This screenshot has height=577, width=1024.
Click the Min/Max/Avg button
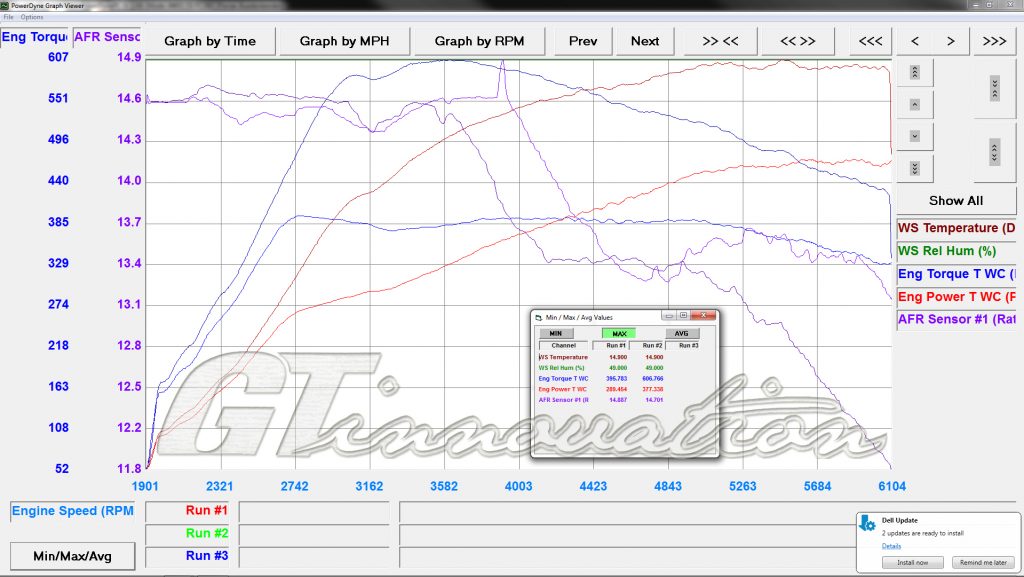tap(72, 556)
